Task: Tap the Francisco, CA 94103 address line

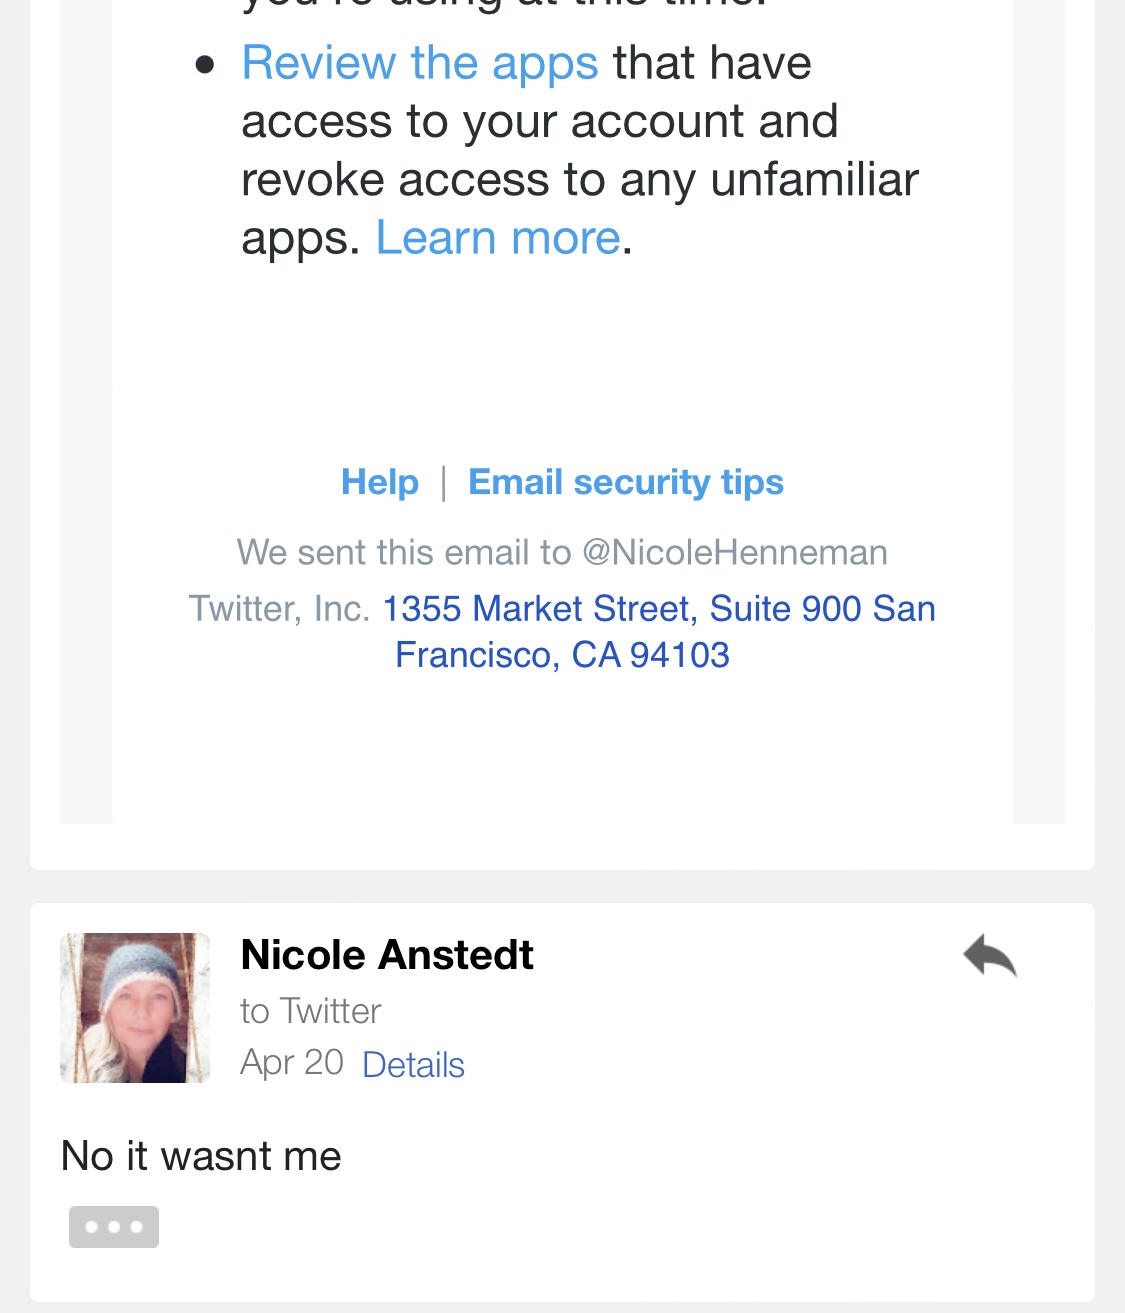Action: [x=562, y=655]
